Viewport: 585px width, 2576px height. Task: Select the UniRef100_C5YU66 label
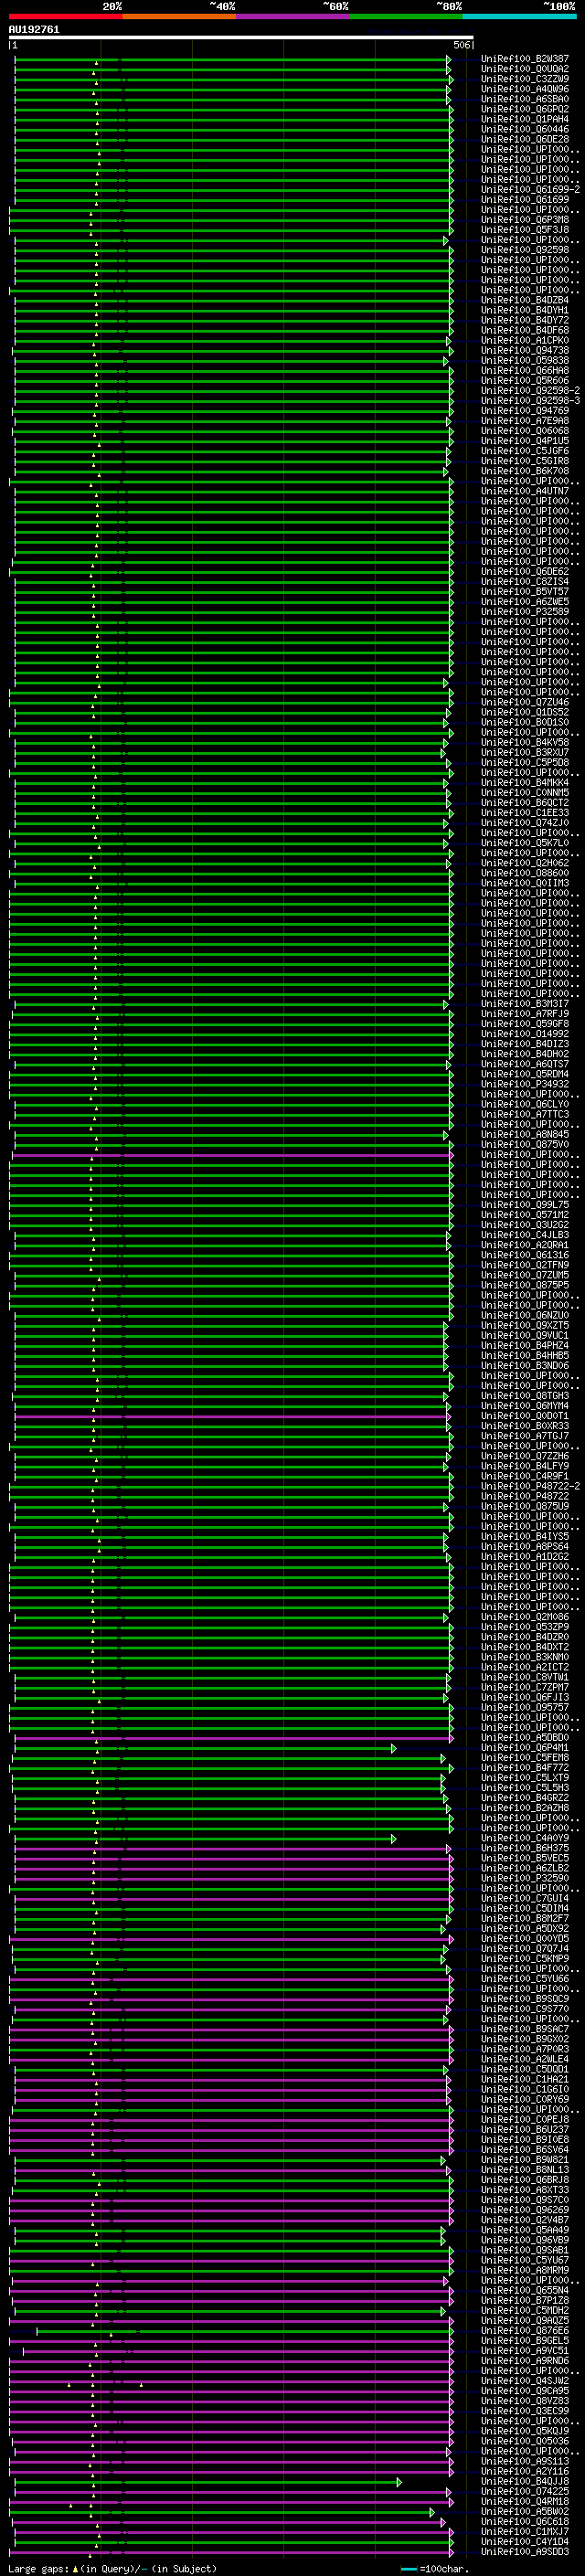coord(525,1978)
